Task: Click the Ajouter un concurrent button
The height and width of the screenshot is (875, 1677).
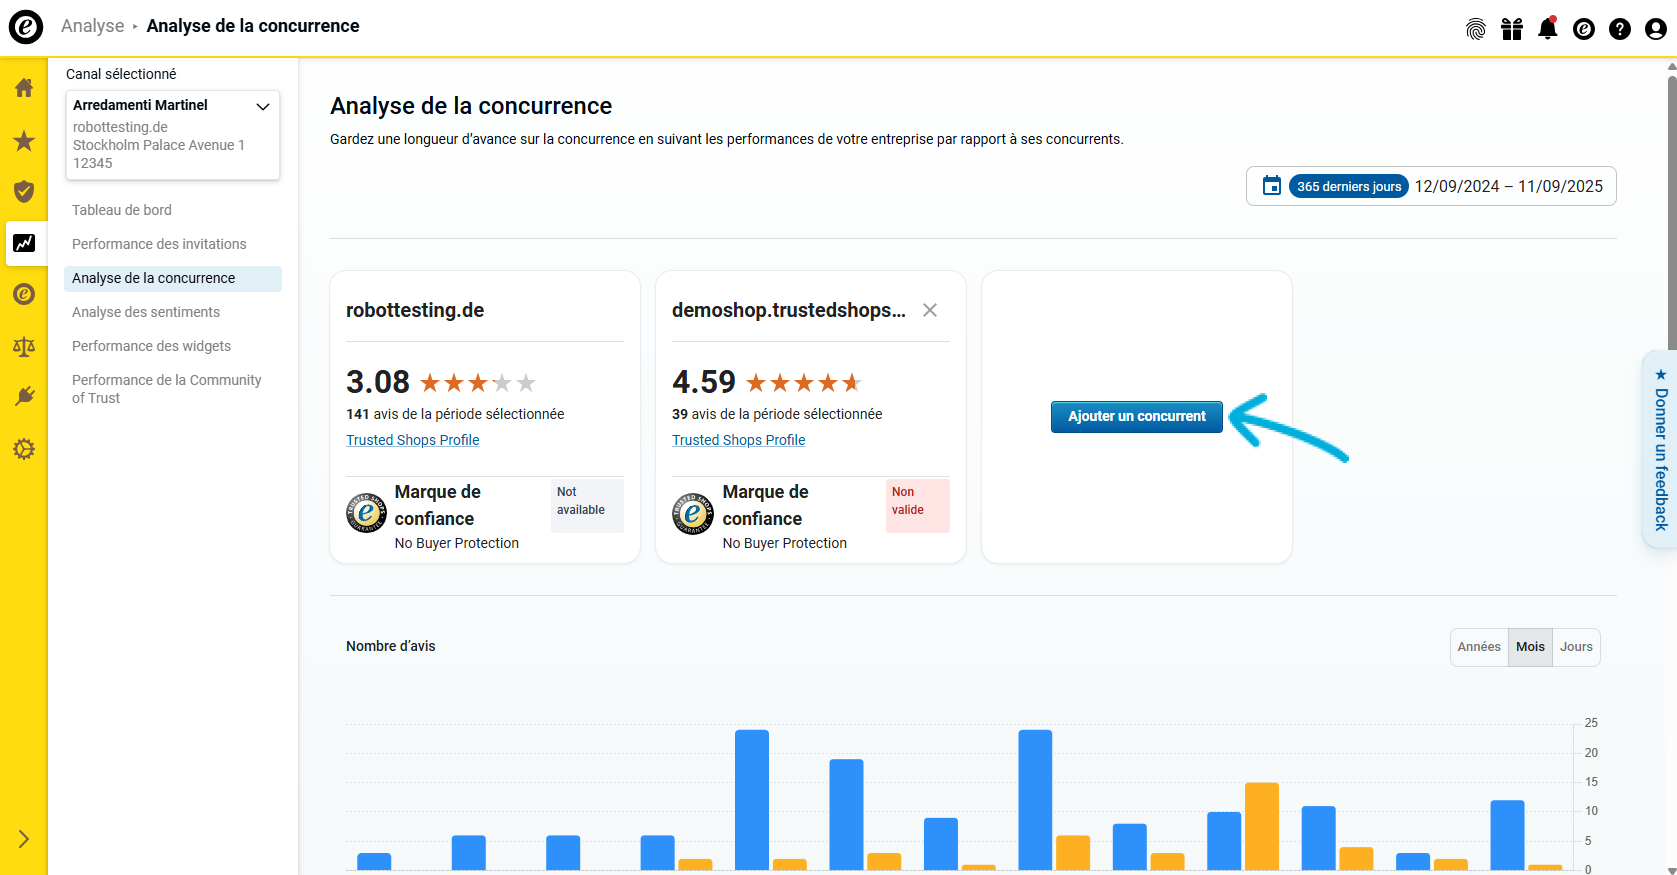Action: pos(1136,416)
